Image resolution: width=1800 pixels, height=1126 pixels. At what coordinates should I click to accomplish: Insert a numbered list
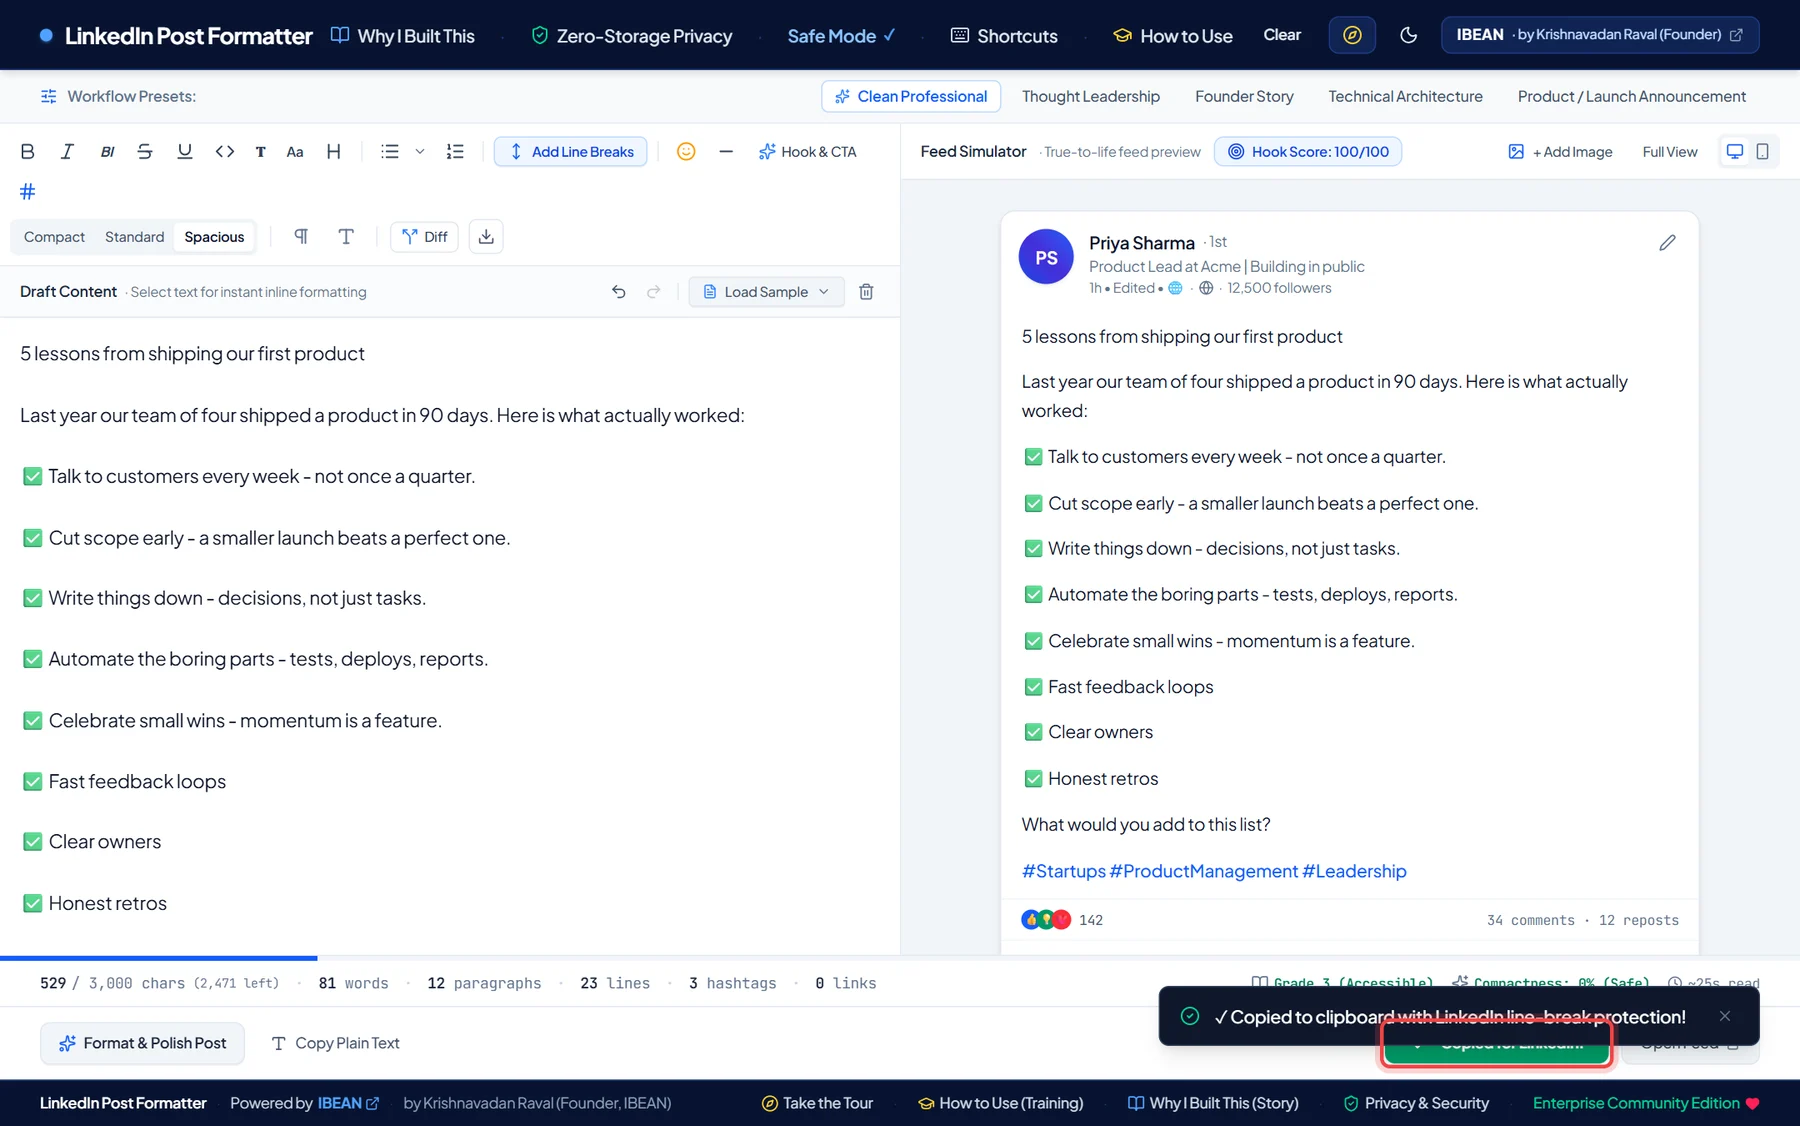[x=455, y=152]
